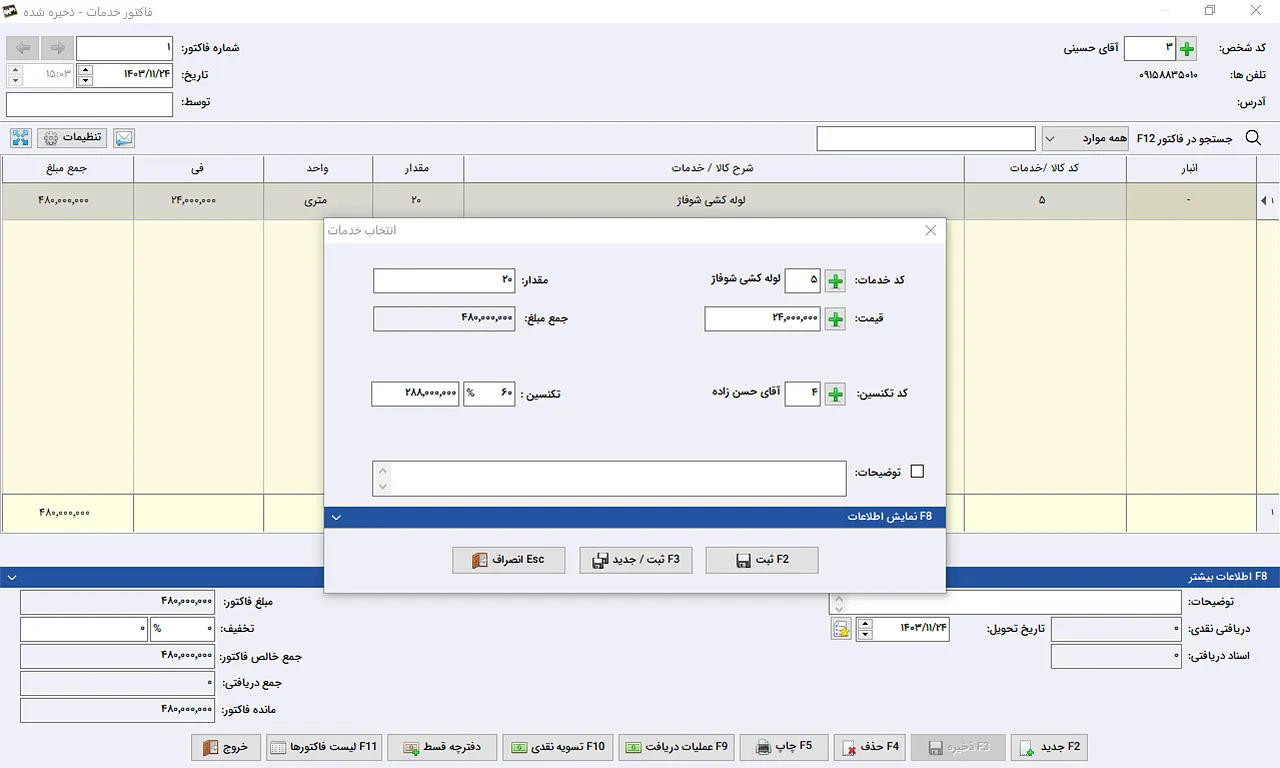The image size is (1280, 768).
Task: Click the خروج exit button
Action: click(x=227, y=747)
